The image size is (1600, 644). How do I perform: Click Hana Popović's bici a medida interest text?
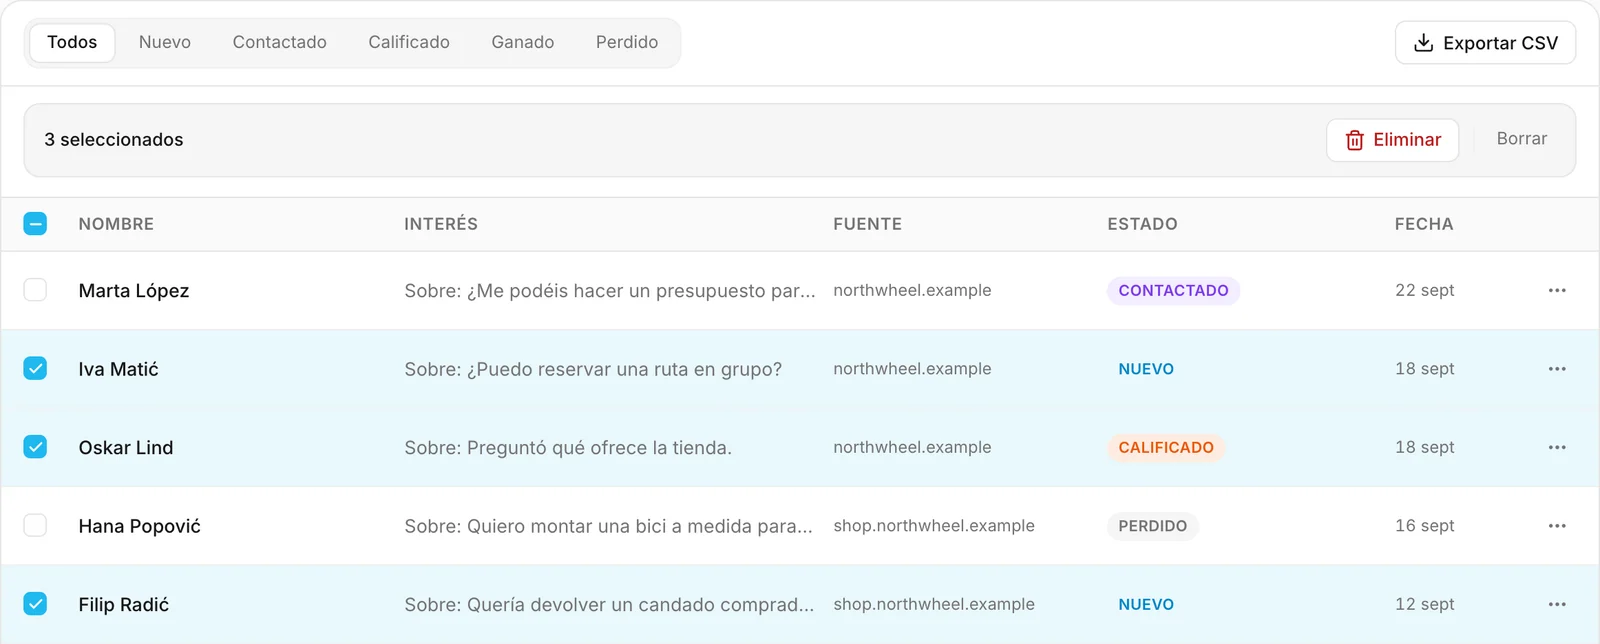click(x=609, y=526)
